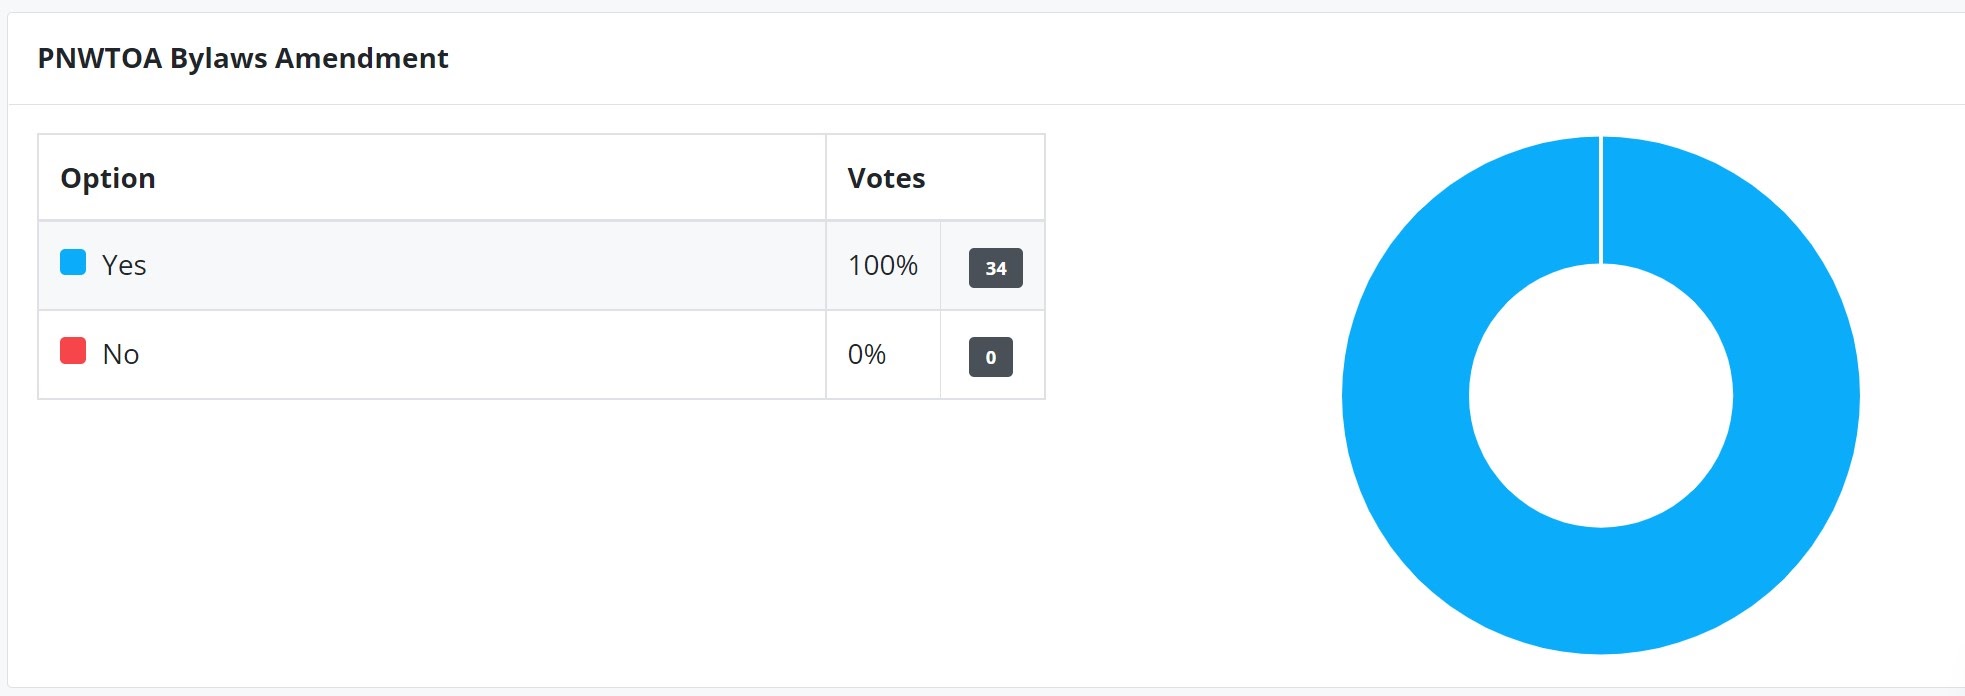Viewport: 1965px width, 696px height.
Task: Click the red No color swatch
Action: pyautogui.click(x=73, y=351)
